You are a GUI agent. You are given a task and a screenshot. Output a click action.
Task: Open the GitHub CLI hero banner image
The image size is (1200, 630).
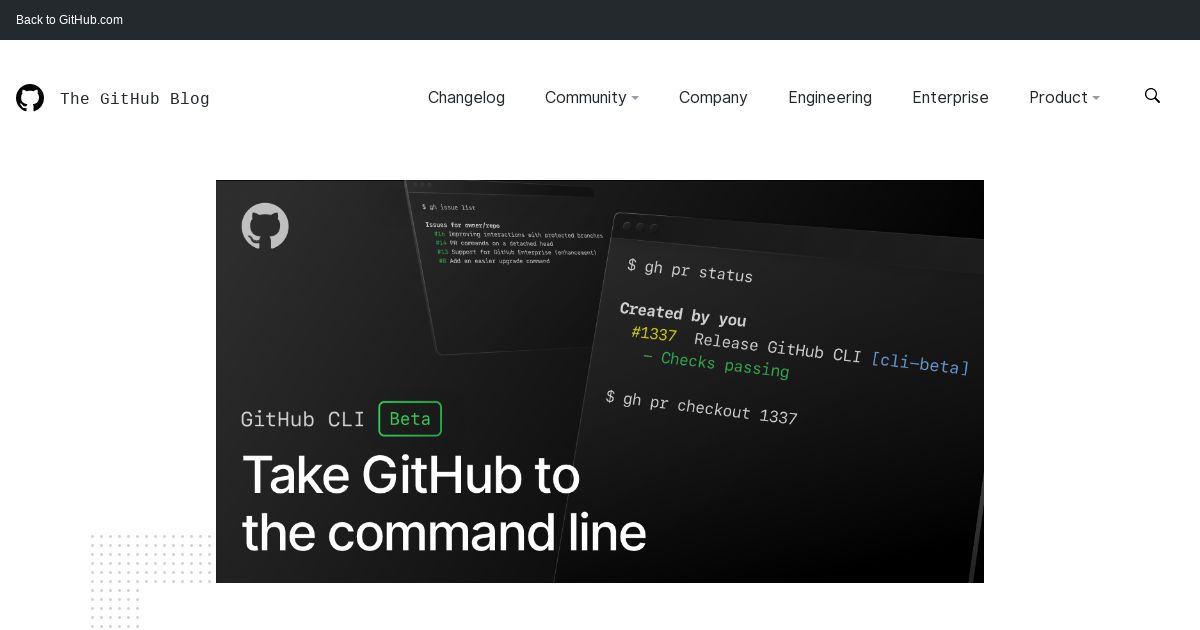pyautogui.click(x=600, y=381)
